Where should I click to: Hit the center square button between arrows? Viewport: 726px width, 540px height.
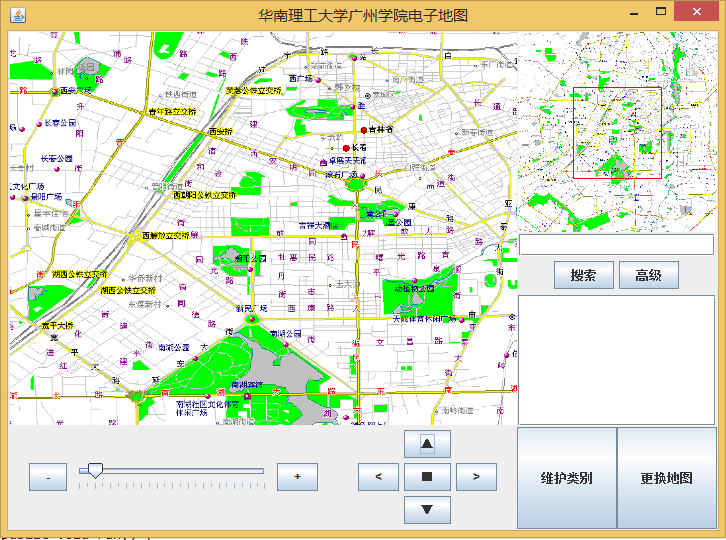tap(427, 477)
